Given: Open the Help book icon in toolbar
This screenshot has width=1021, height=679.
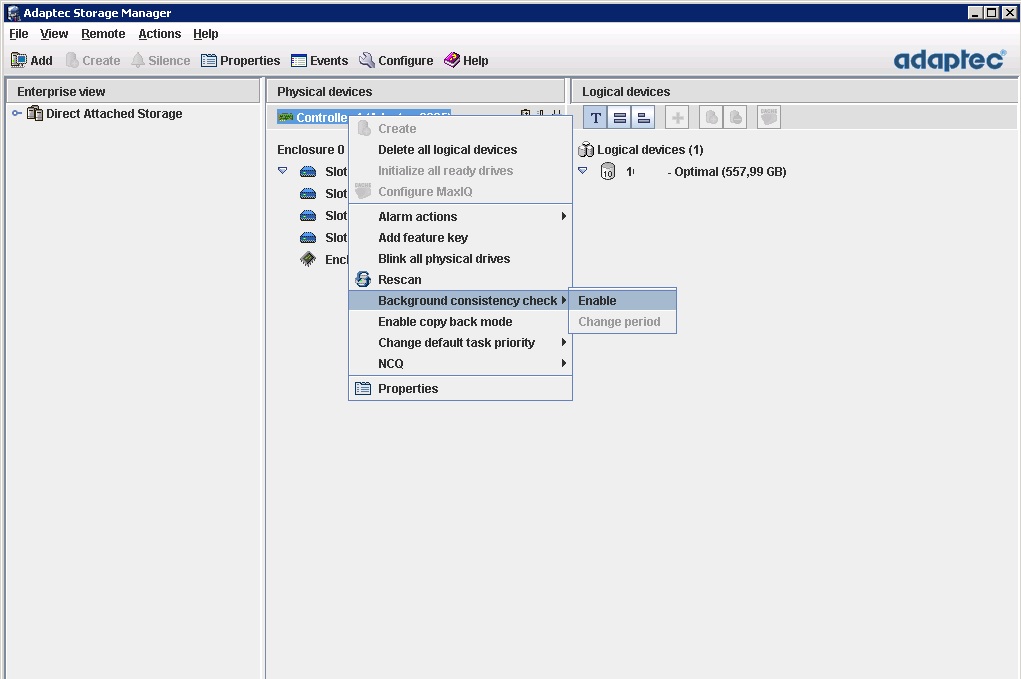Looking at the screenshot, I should click(x=452, y=61).
